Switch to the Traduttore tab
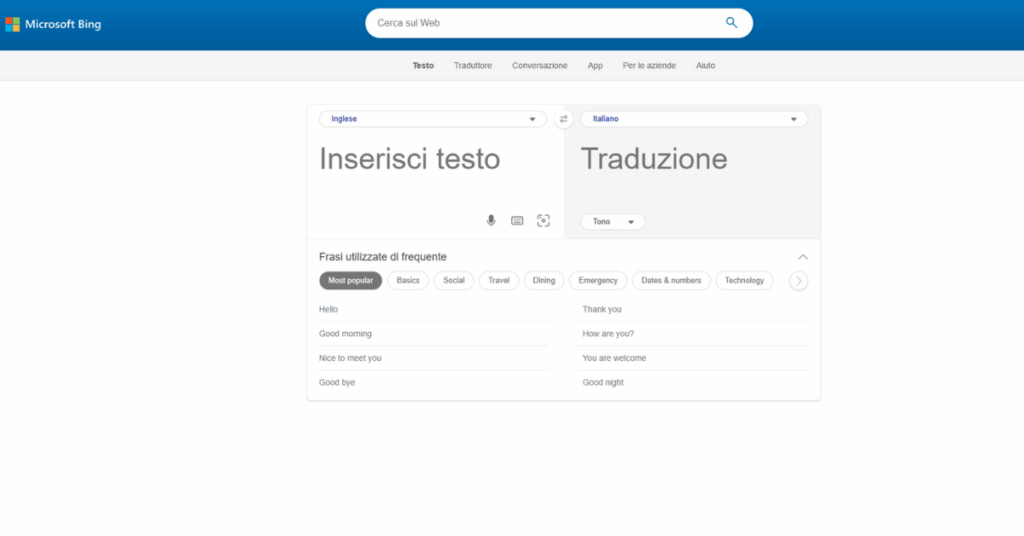Image resolution: width=1024 pixels, height=536 pixels. pos(472,66)
